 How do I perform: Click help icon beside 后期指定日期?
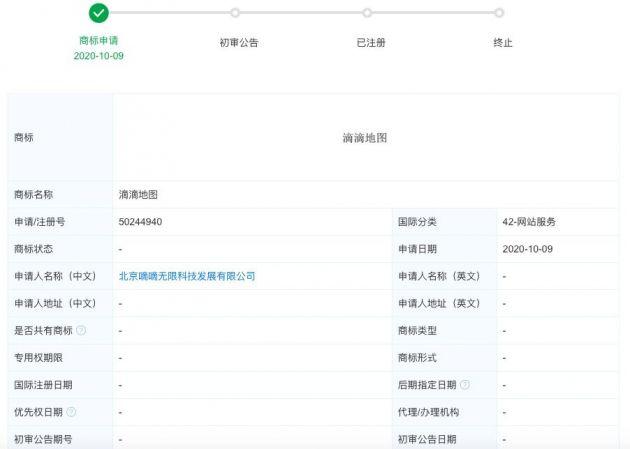[x=464, y=384]
